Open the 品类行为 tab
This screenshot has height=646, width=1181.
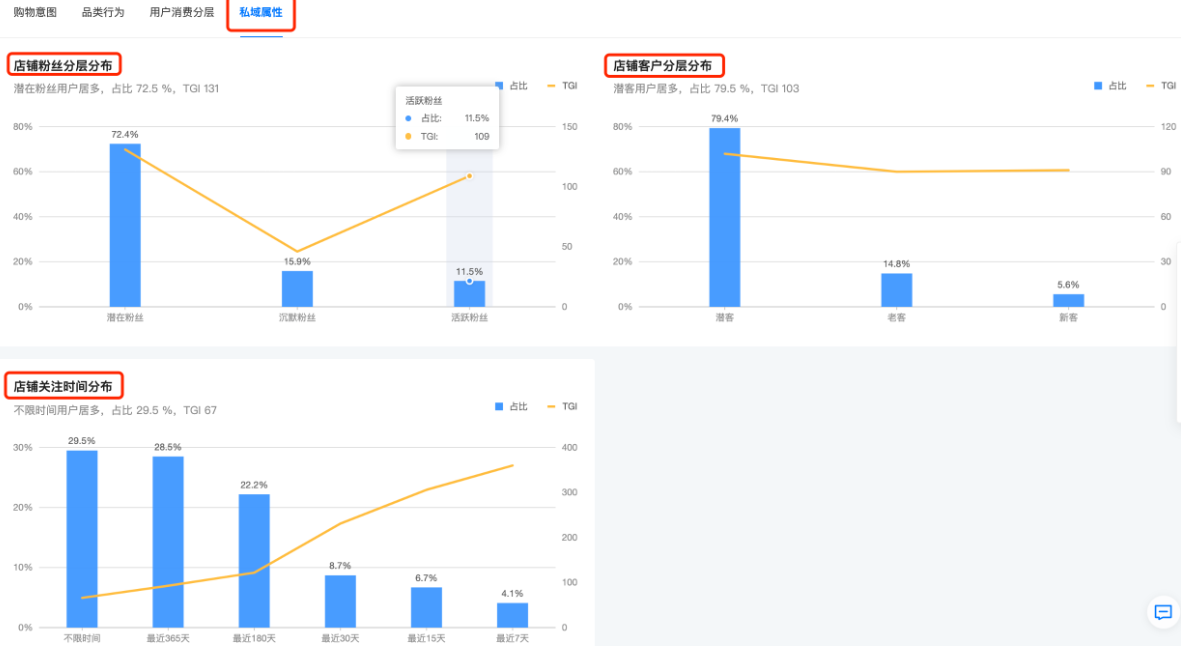103,13
